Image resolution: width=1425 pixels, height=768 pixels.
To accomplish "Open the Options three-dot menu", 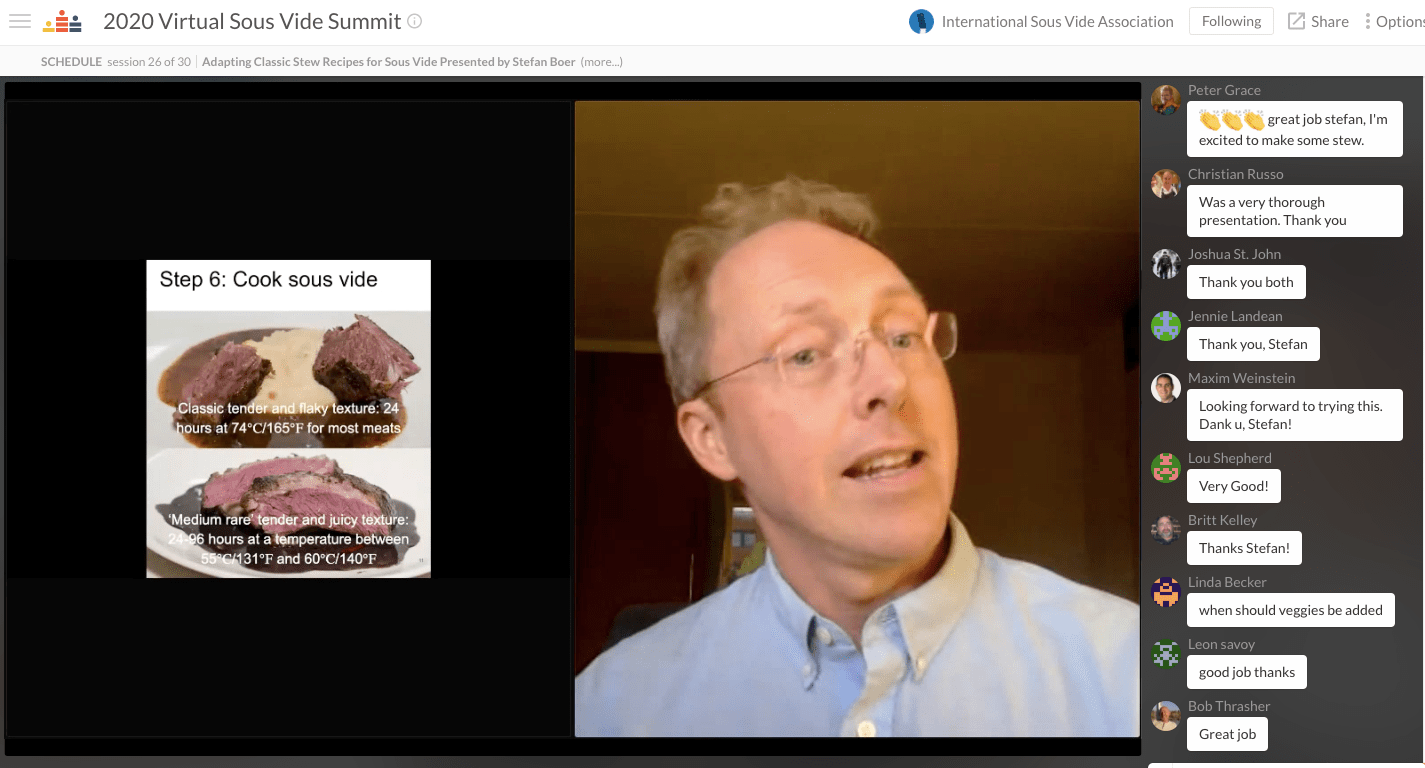I will point(1368,21).
